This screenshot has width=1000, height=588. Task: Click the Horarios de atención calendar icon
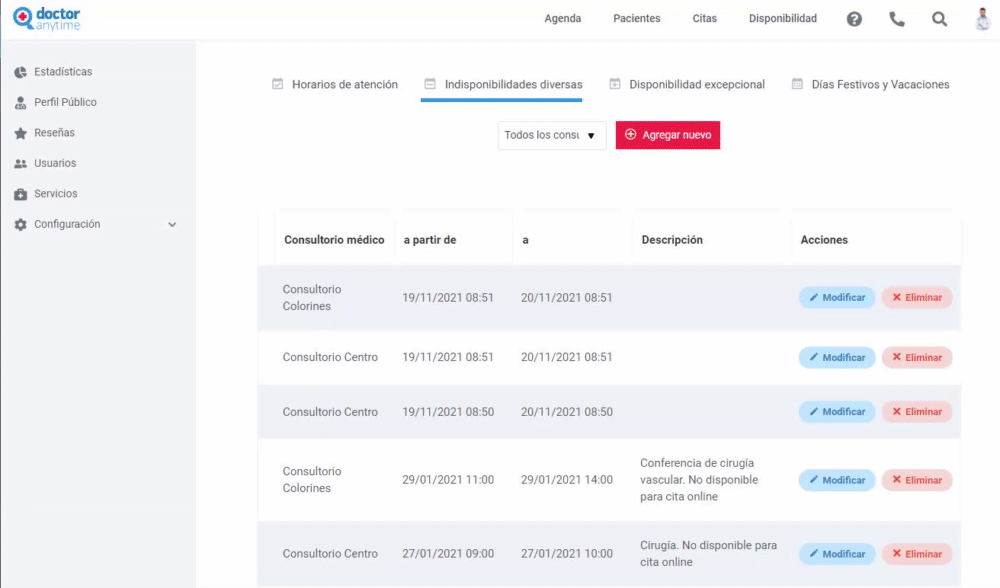pos(277,84)
